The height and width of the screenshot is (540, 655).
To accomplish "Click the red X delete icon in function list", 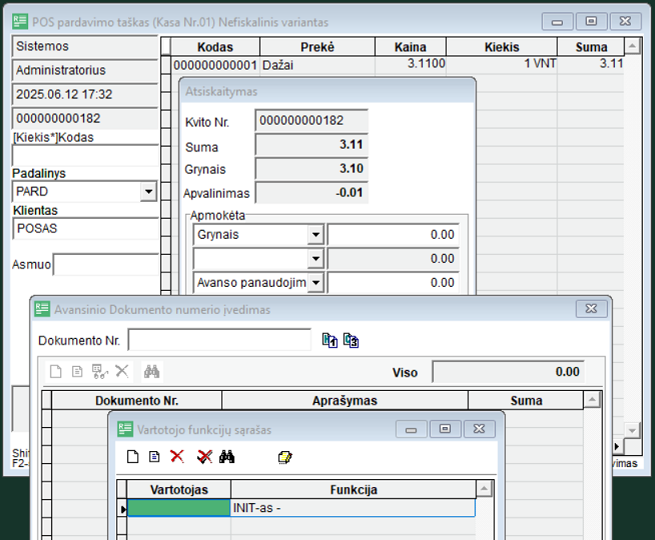I will (177, 456).
